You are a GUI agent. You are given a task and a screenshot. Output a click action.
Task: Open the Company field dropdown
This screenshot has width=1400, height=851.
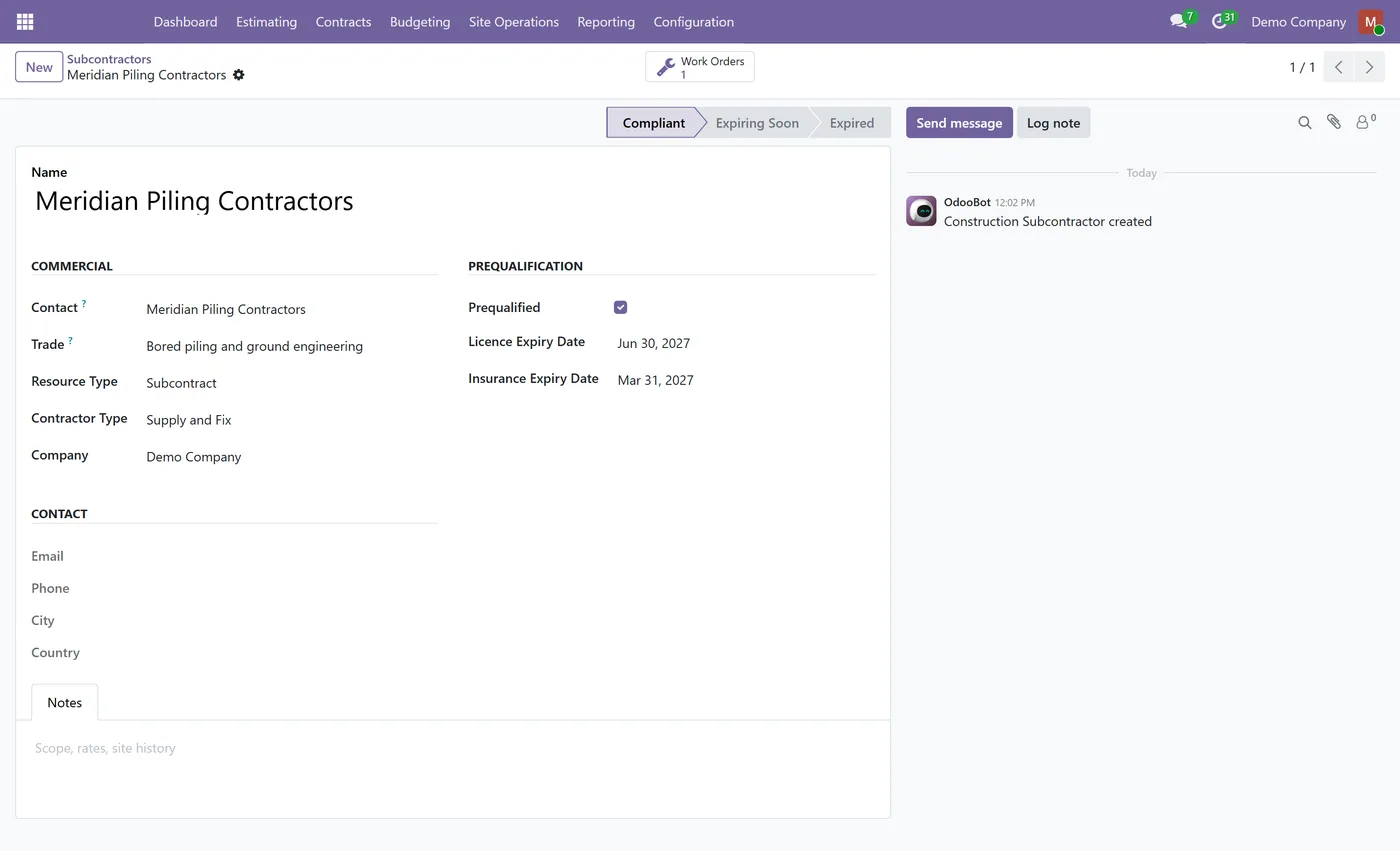click(291, 457)
